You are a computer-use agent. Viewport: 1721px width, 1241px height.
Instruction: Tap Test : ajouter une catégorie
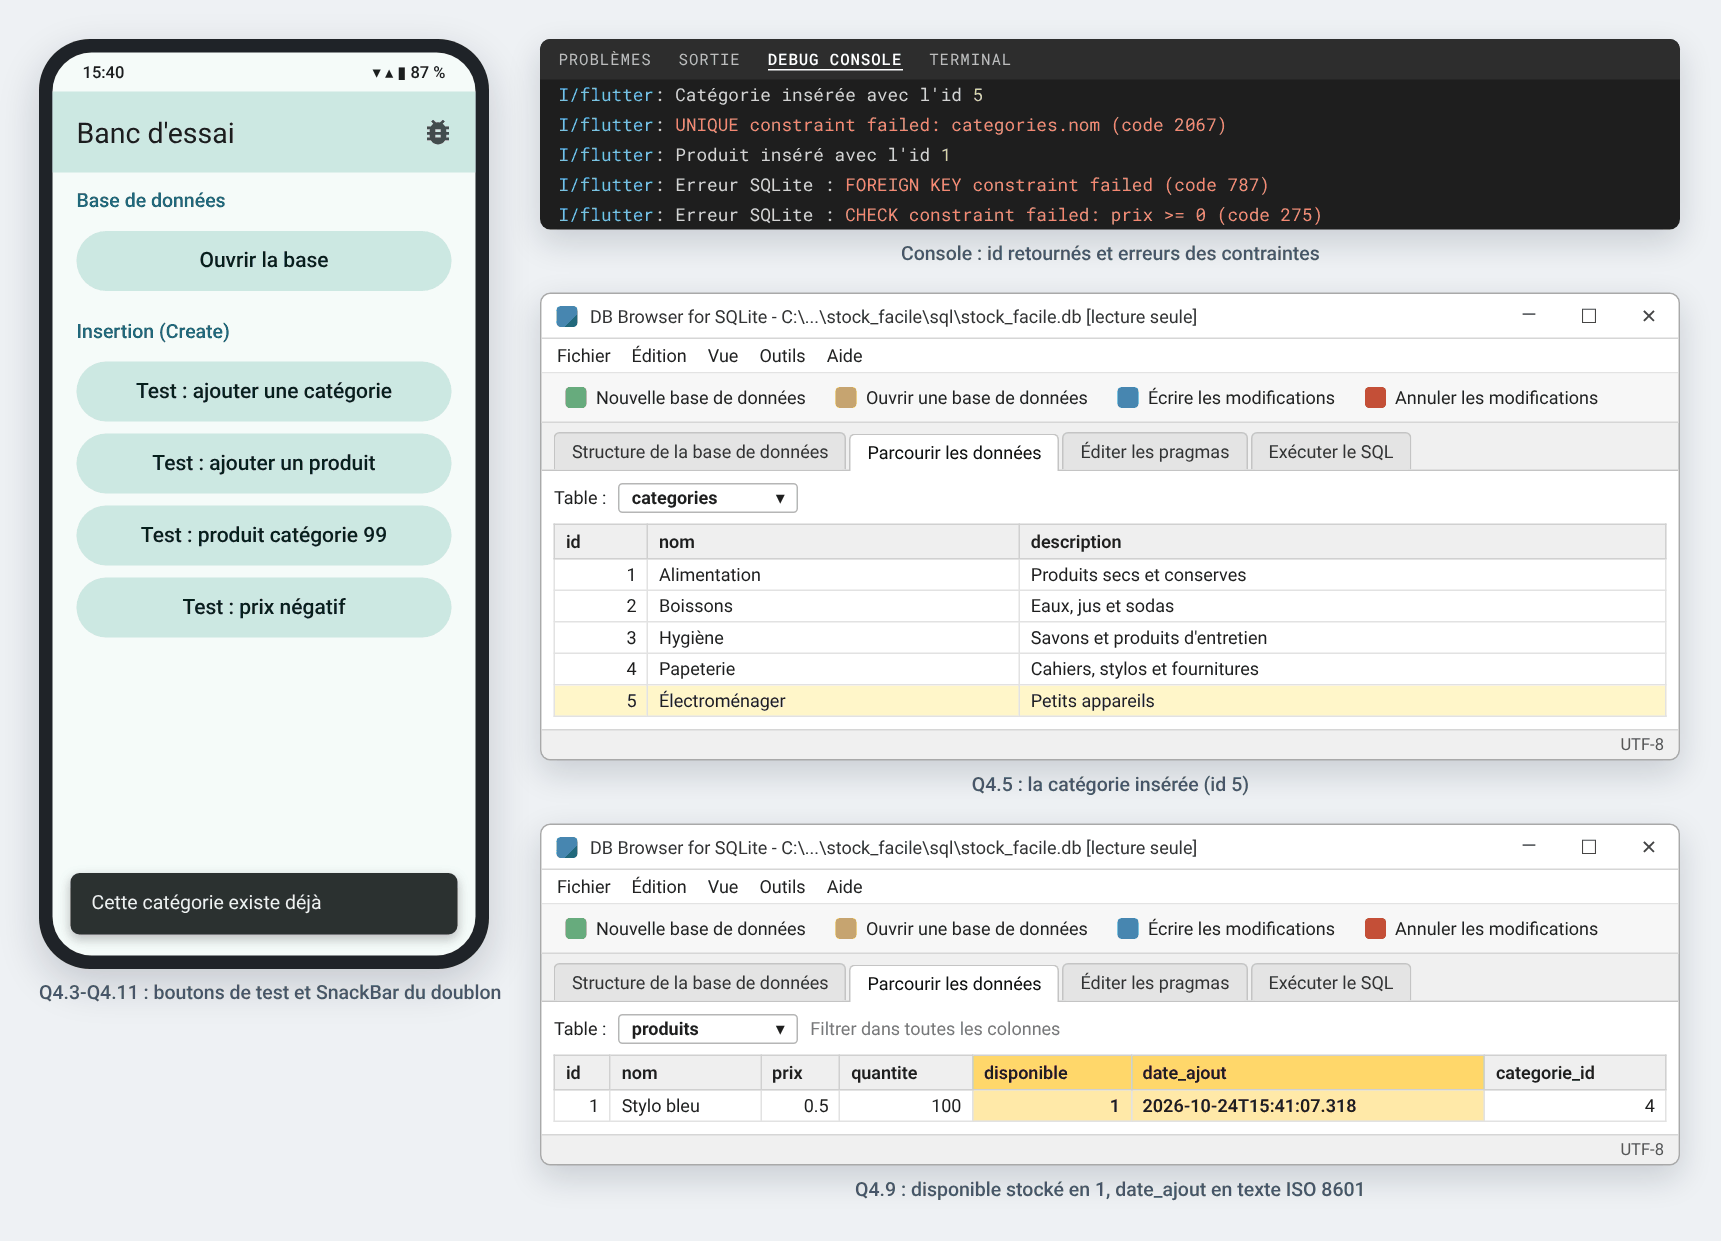pyautogui.click(x=264, y=391)
